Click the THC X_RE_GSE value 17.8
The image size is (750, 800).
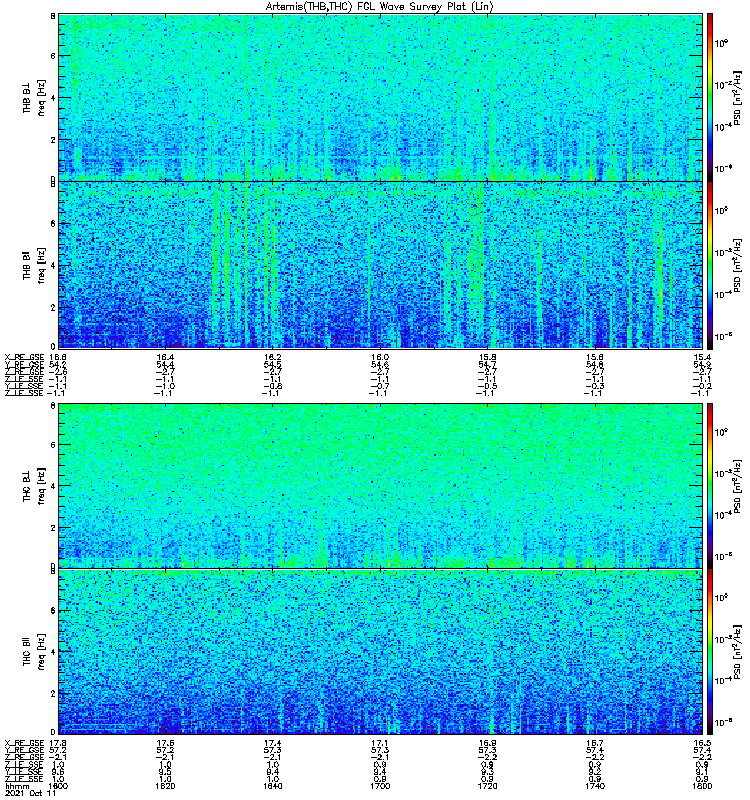[57, 743]
